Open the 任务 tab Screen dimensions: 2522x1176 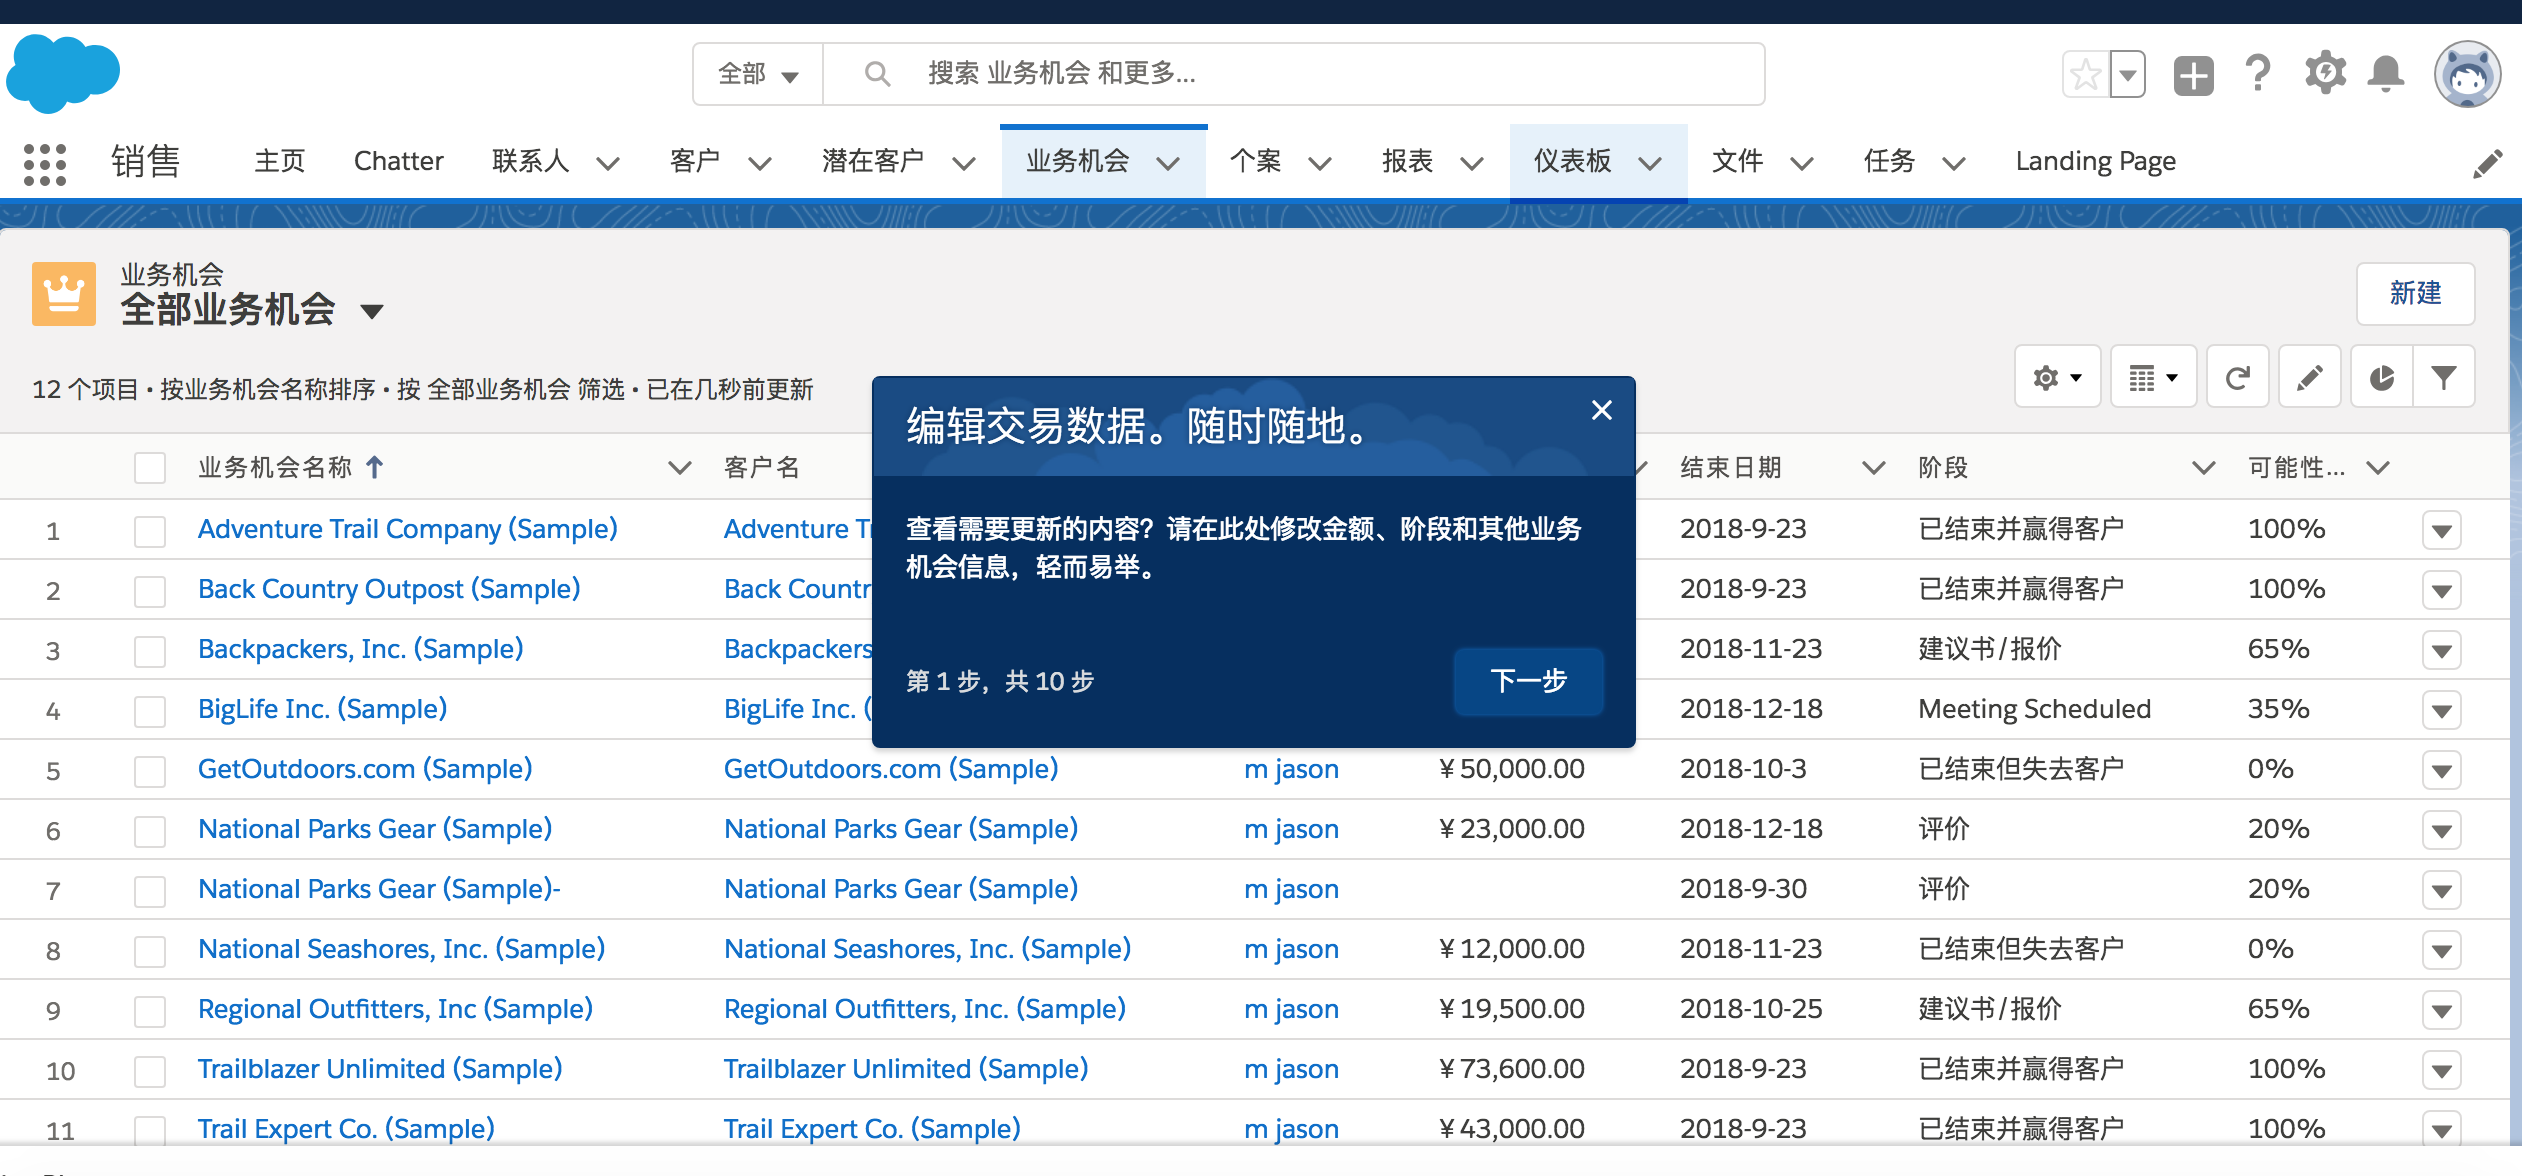point(1889,161)
